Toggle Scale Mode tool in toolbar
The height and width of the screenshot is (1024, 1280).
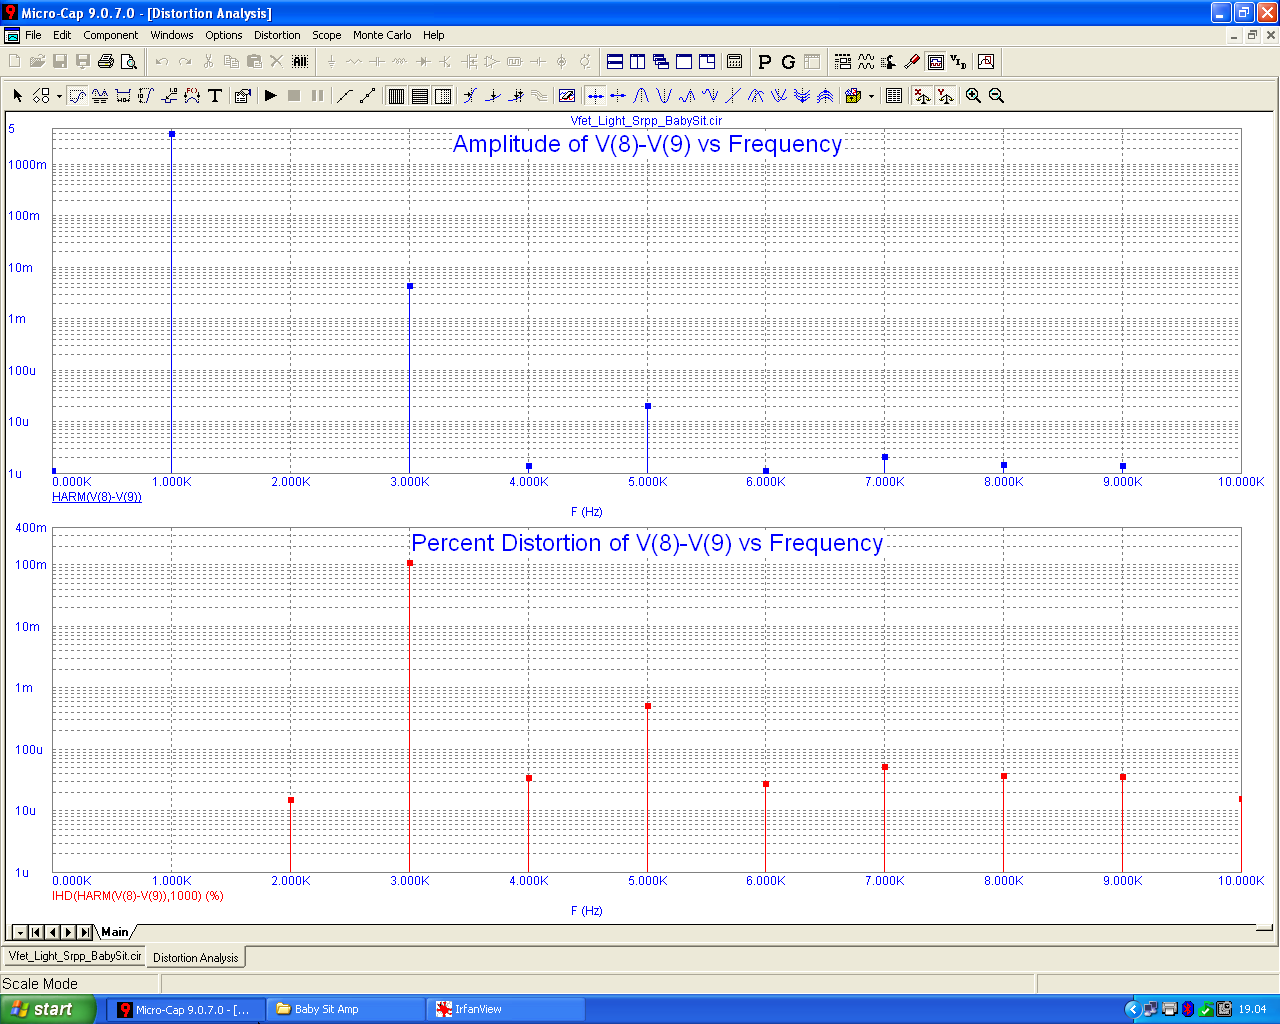(x=77, y=96)
